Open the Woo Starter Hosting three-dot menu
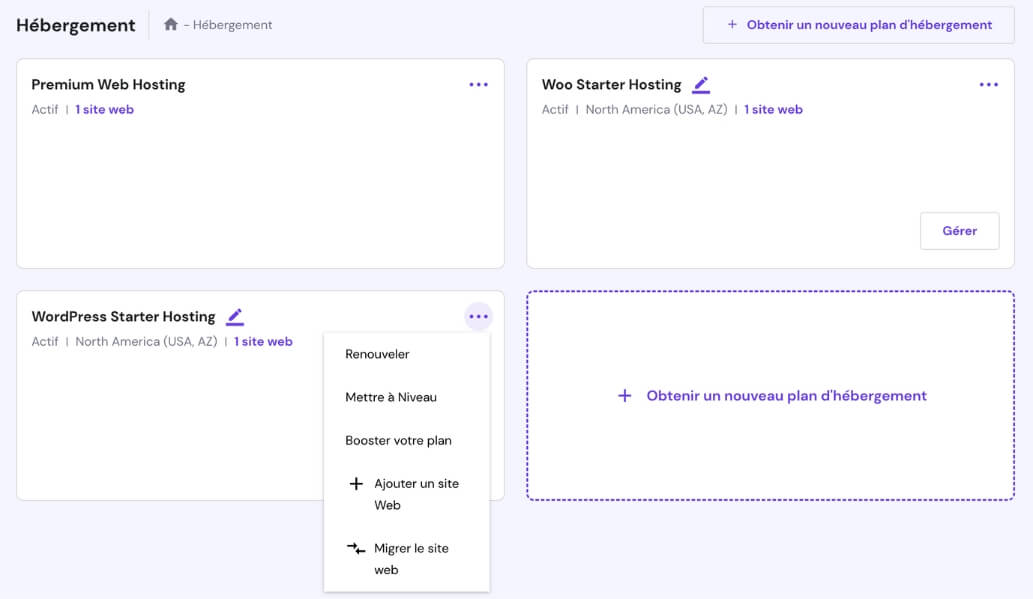The height and width of the screenshot is (599, 1033). (988, 84)
